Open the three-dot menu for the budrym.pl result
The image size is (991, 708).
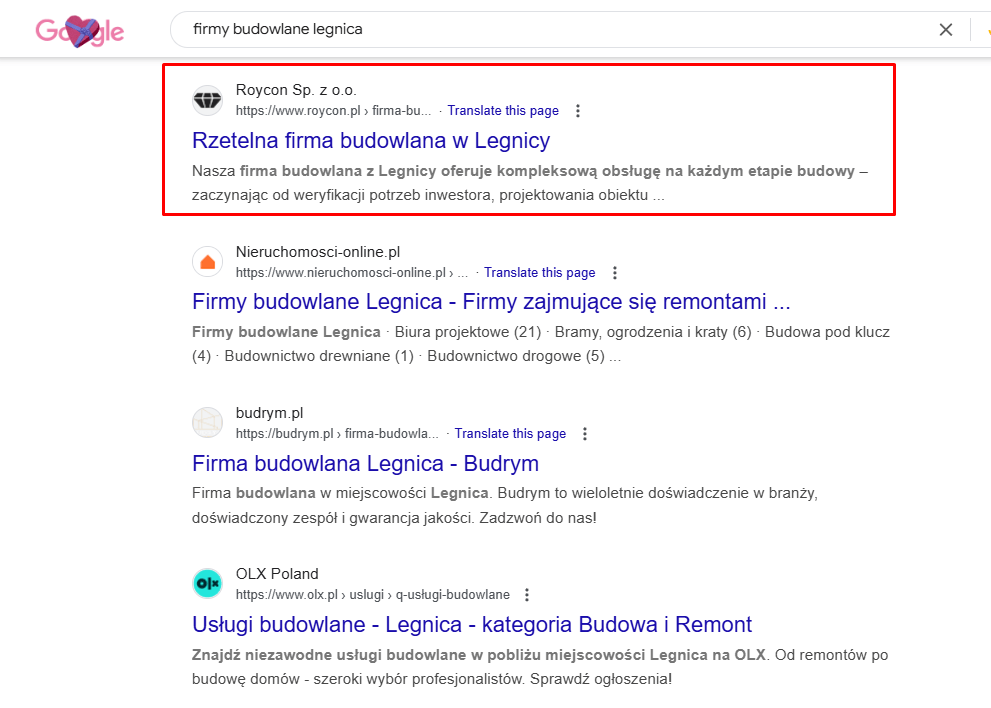[584, 433]
